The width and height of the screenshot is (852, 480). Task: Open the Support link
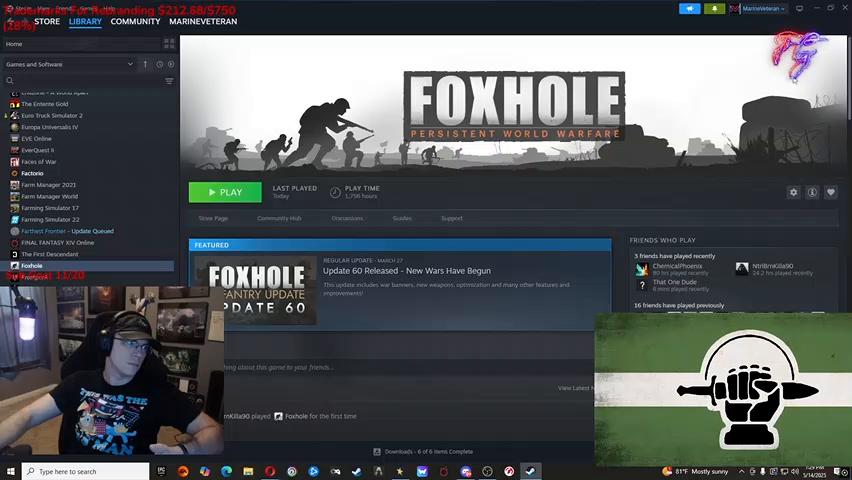tap(452, 219)
